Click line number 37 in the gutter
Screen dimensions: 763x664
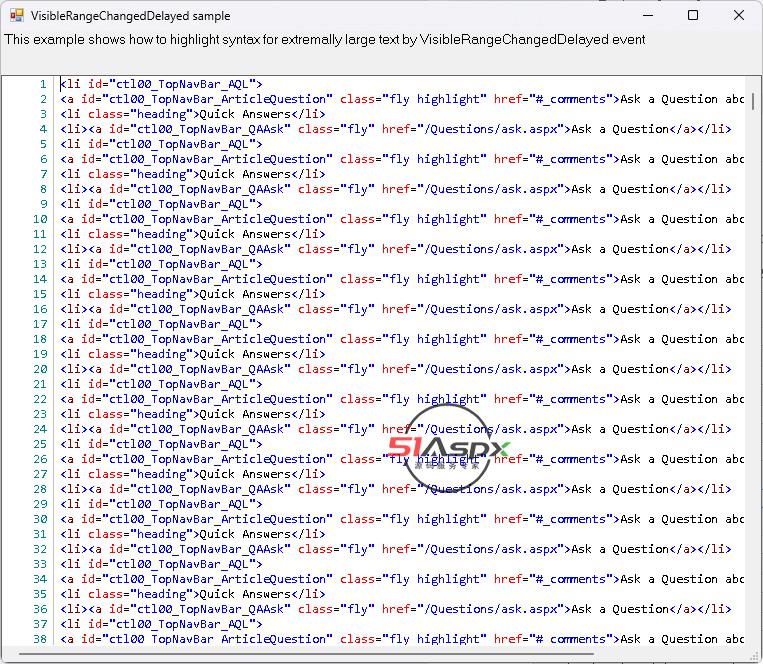click(x=40, y=624)
